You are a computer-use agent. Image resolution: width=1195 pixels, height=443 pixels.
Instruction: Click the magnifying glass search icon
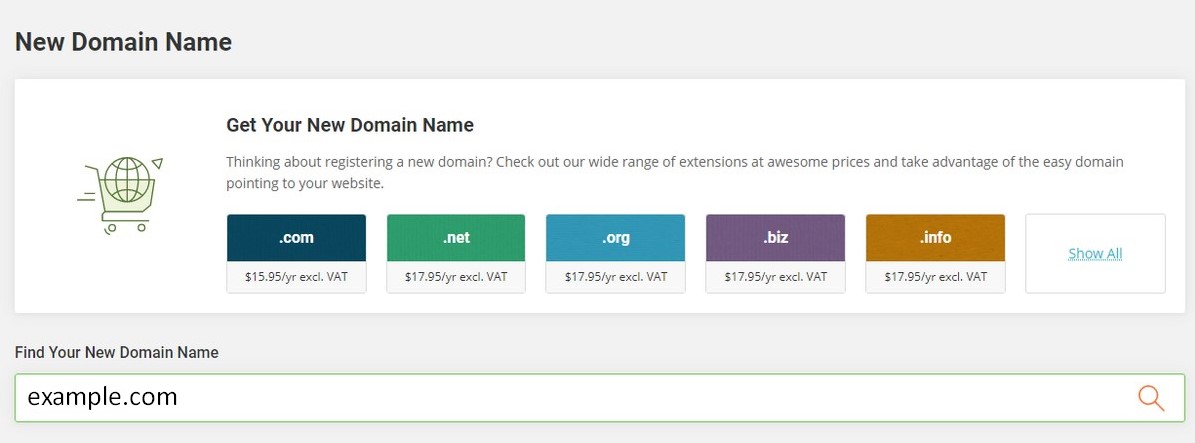(1151, 398)
